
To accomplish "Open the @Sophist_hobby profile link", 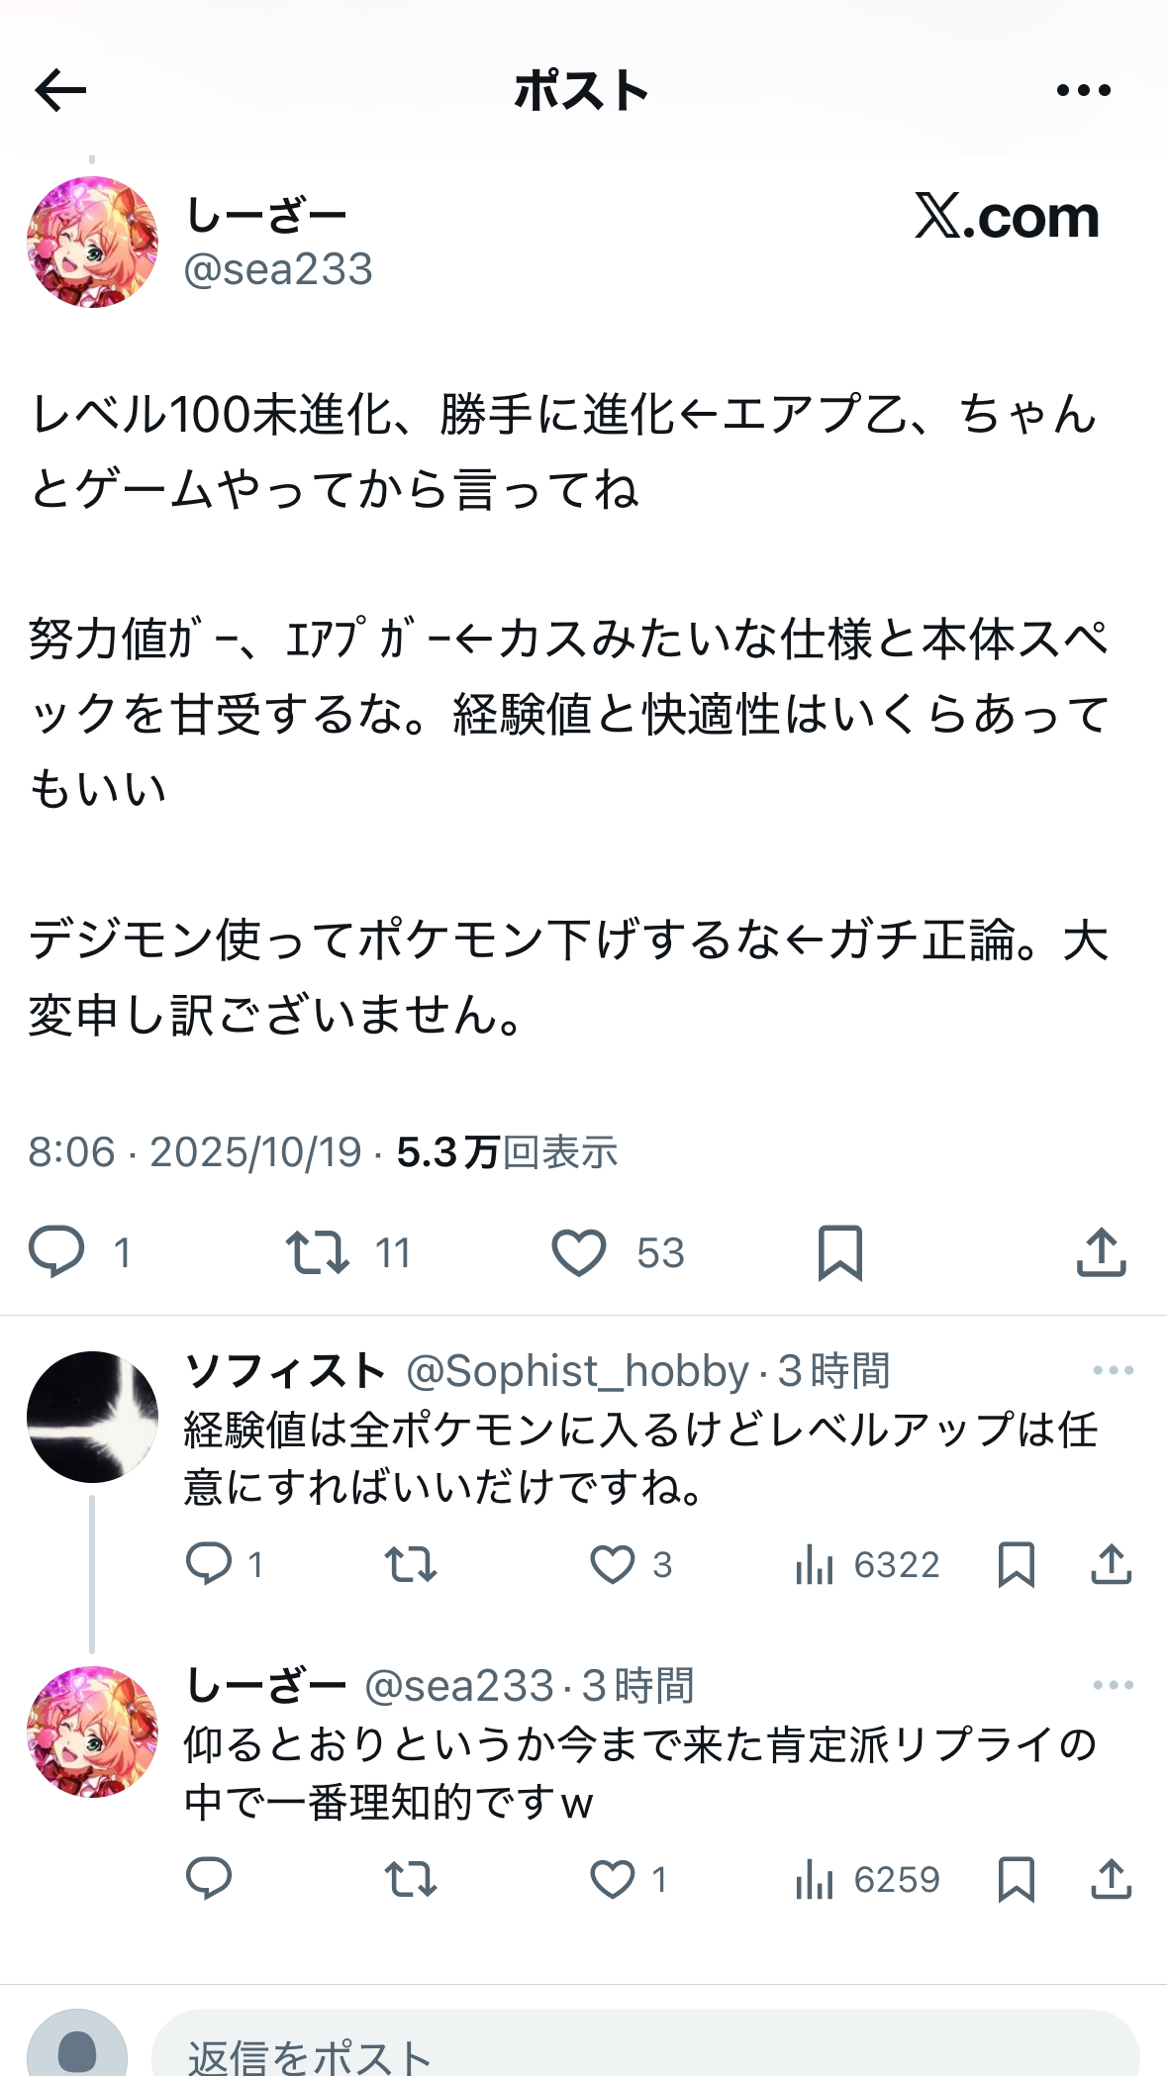I will (x=577, y=1371).
